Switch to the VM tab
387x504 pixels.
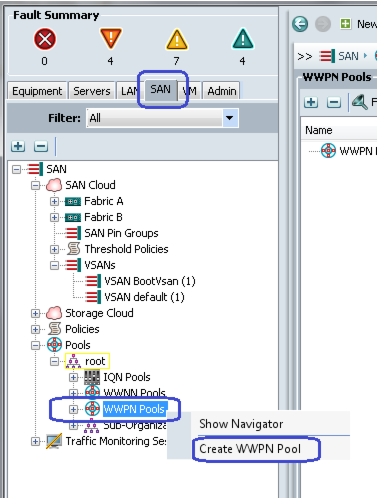pos(189,91)
